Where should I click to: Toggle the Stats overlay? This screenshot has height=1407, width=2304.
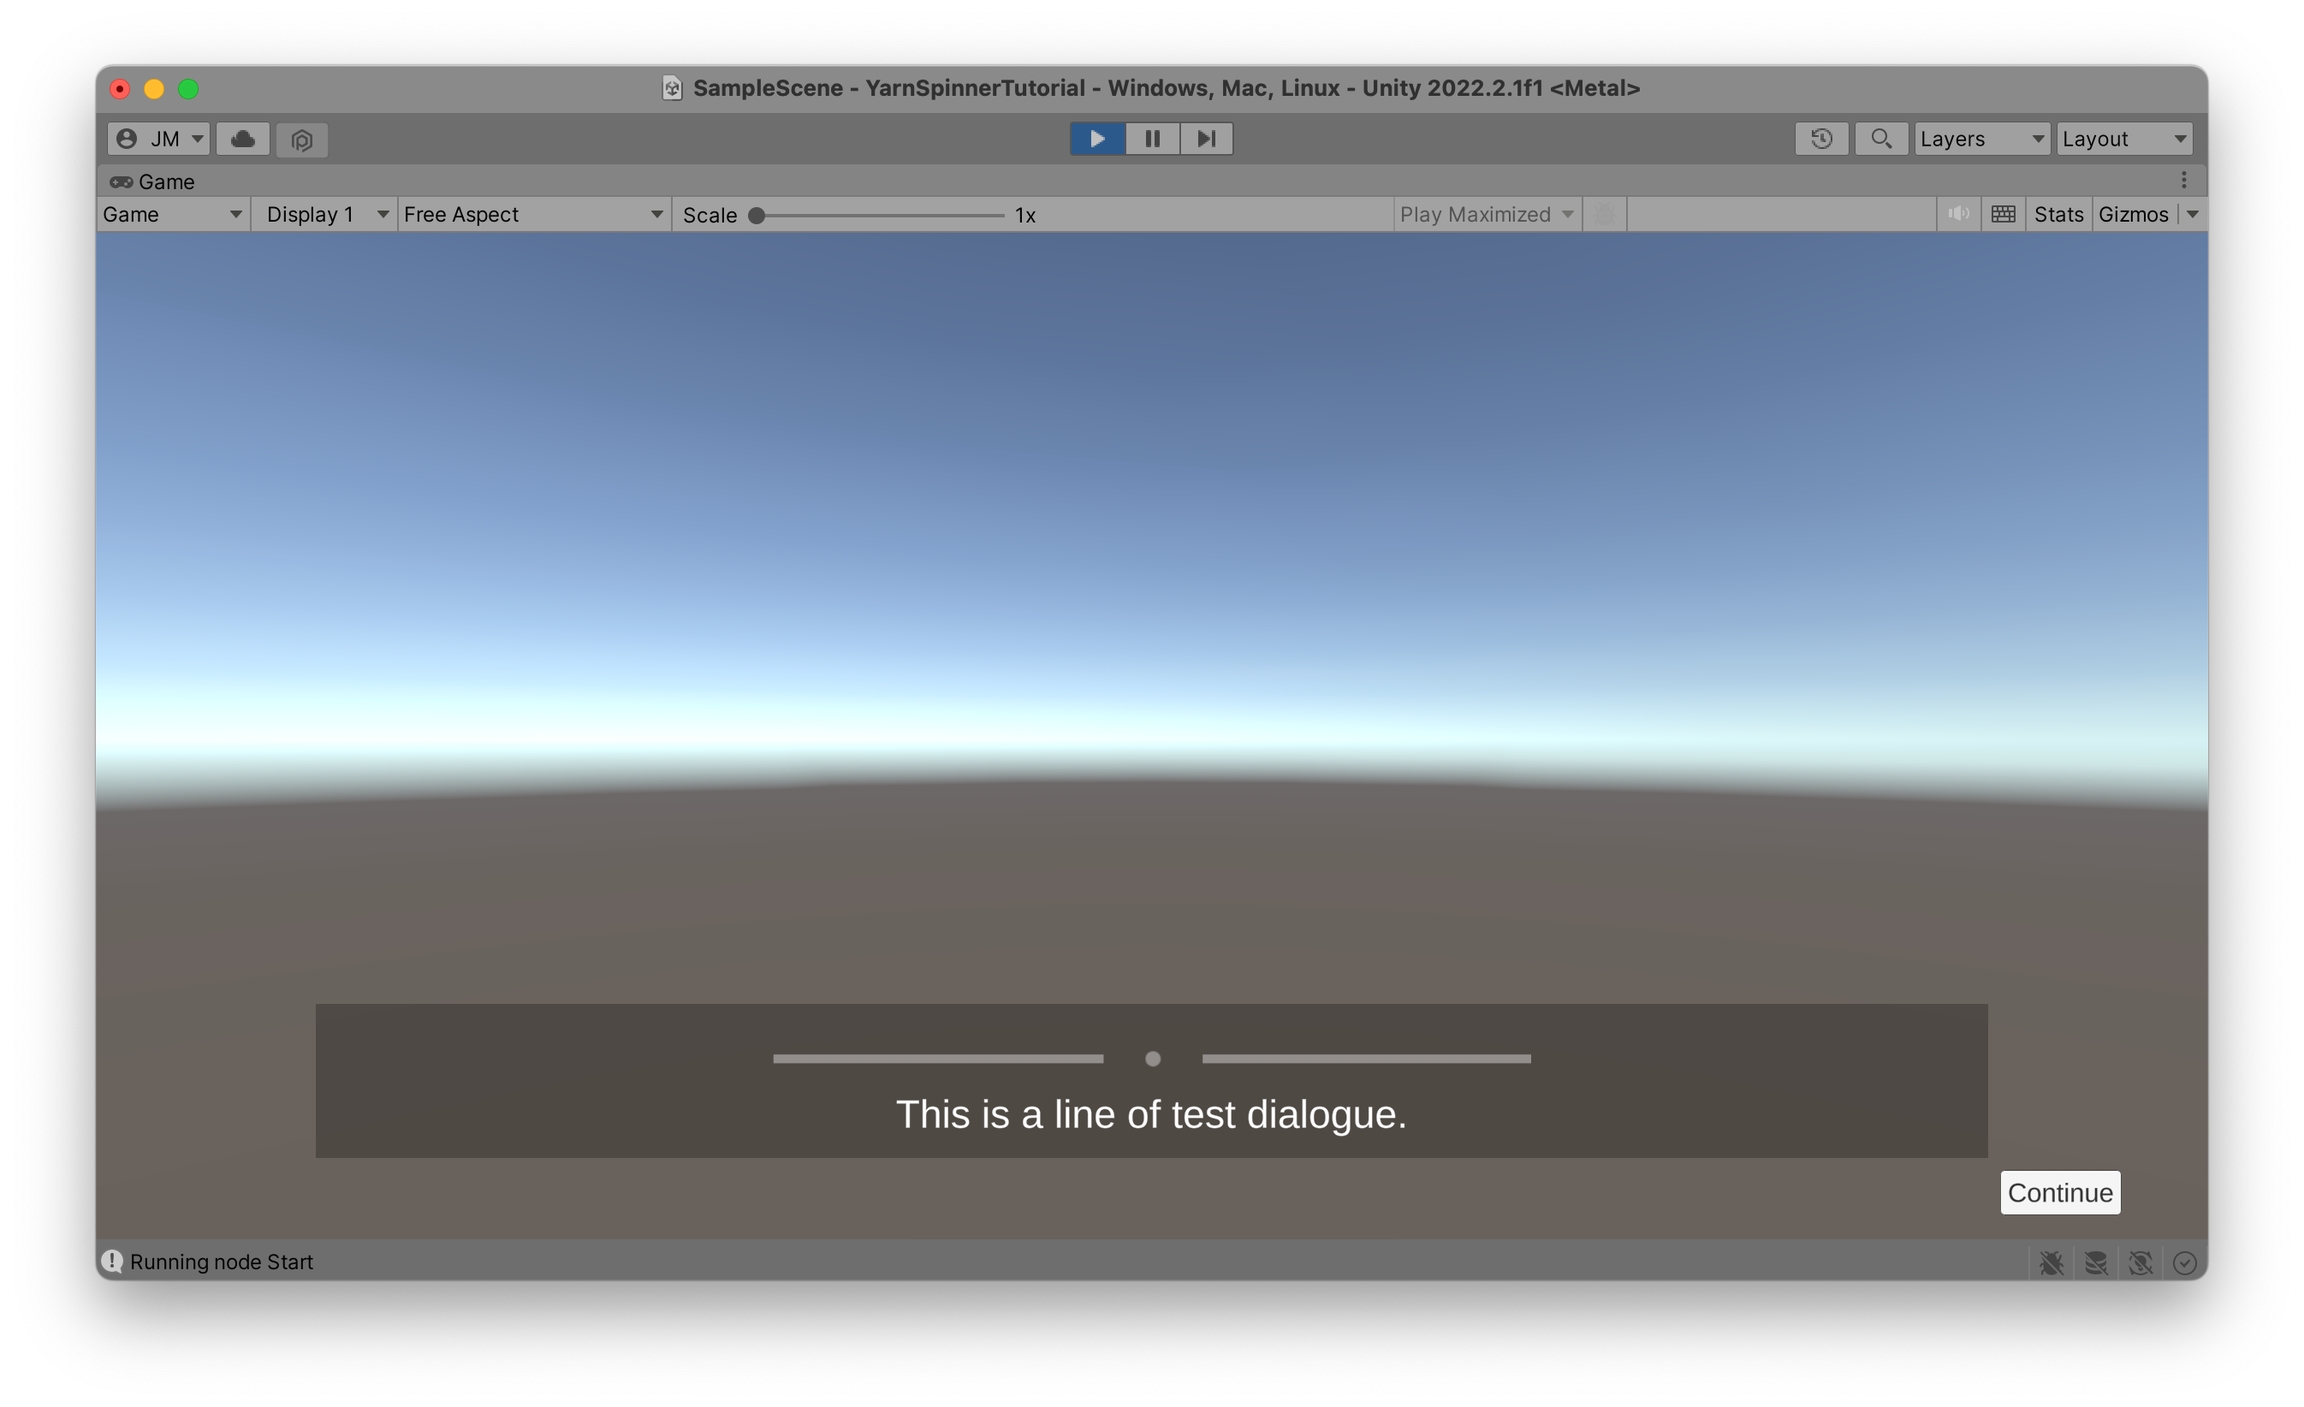pyautogui.click(x=2058, y=214)
